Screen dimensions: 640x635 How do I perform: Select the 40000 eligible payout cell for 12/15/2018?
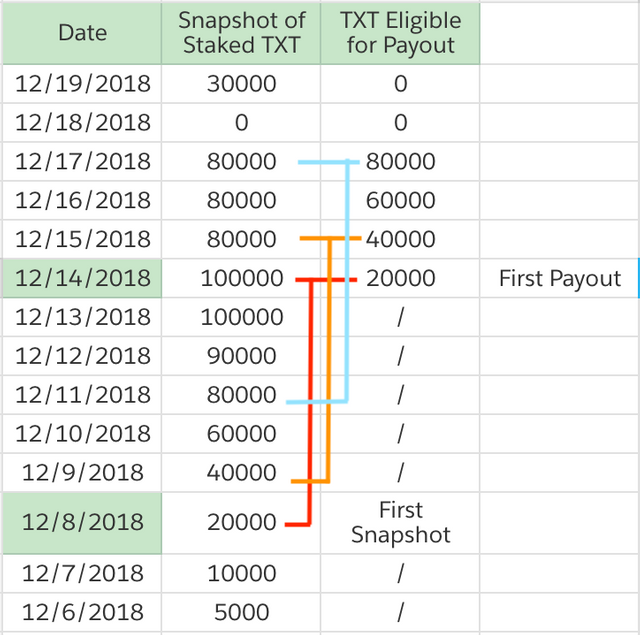tap(400, 240)
